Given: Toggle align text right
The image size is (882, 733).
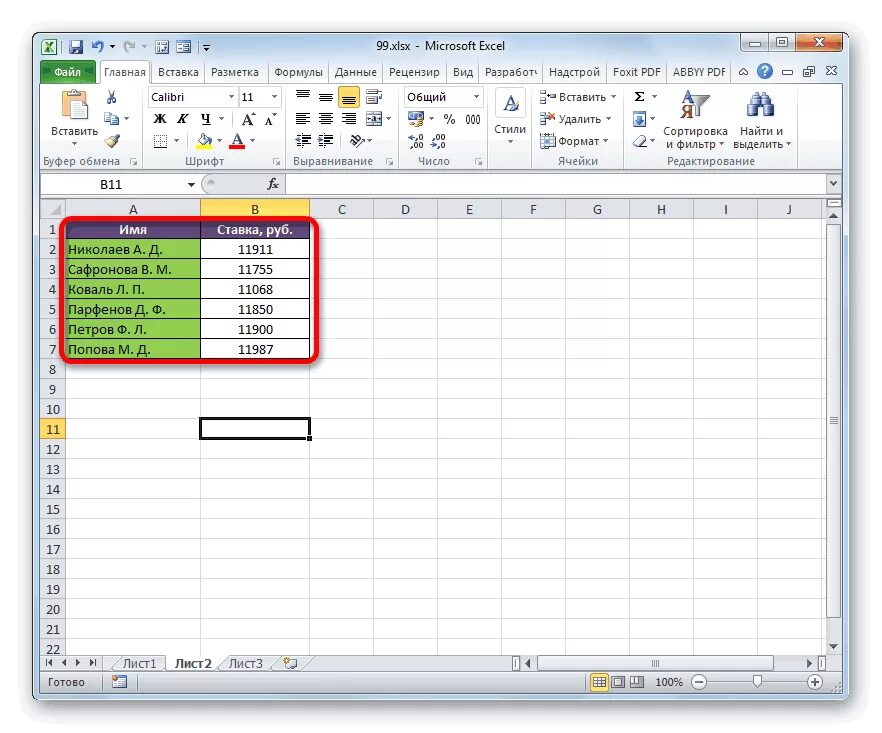Looking at the screenshot, I should point(349,119).
